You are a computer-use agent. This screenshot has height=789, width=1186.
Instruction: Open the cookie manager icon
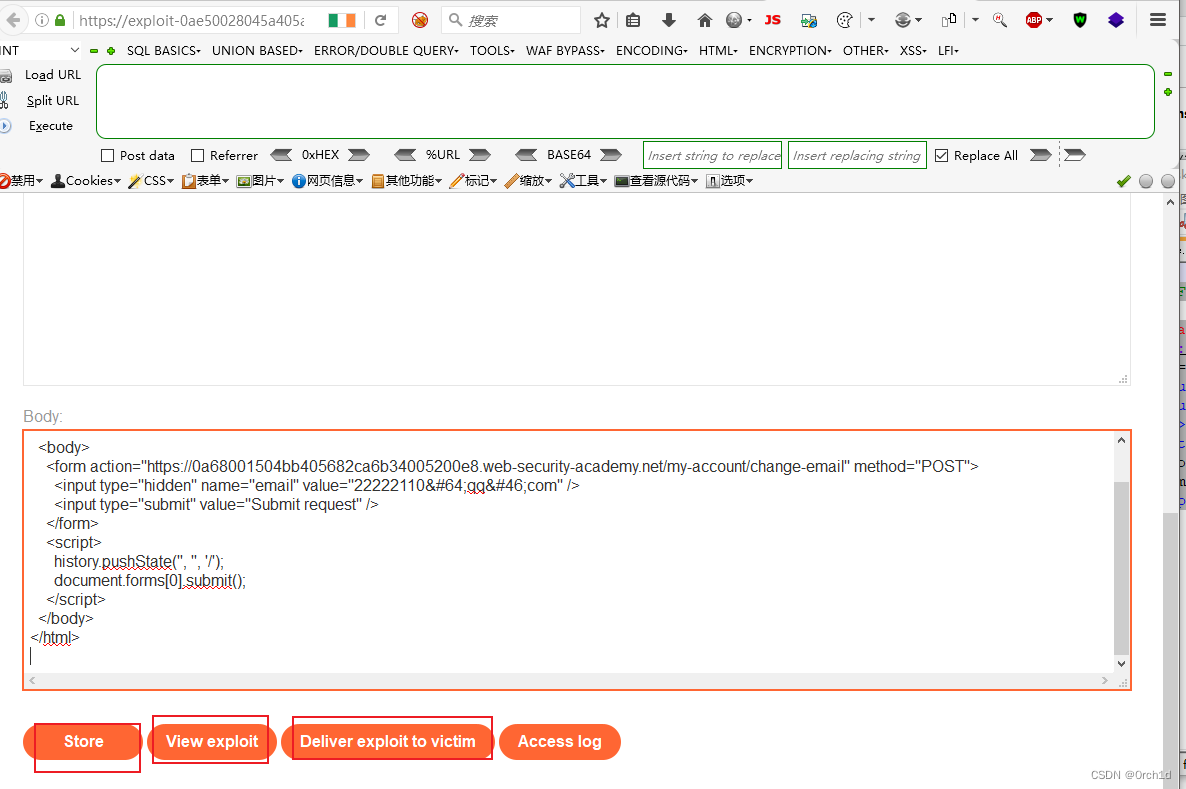point(845,20)
